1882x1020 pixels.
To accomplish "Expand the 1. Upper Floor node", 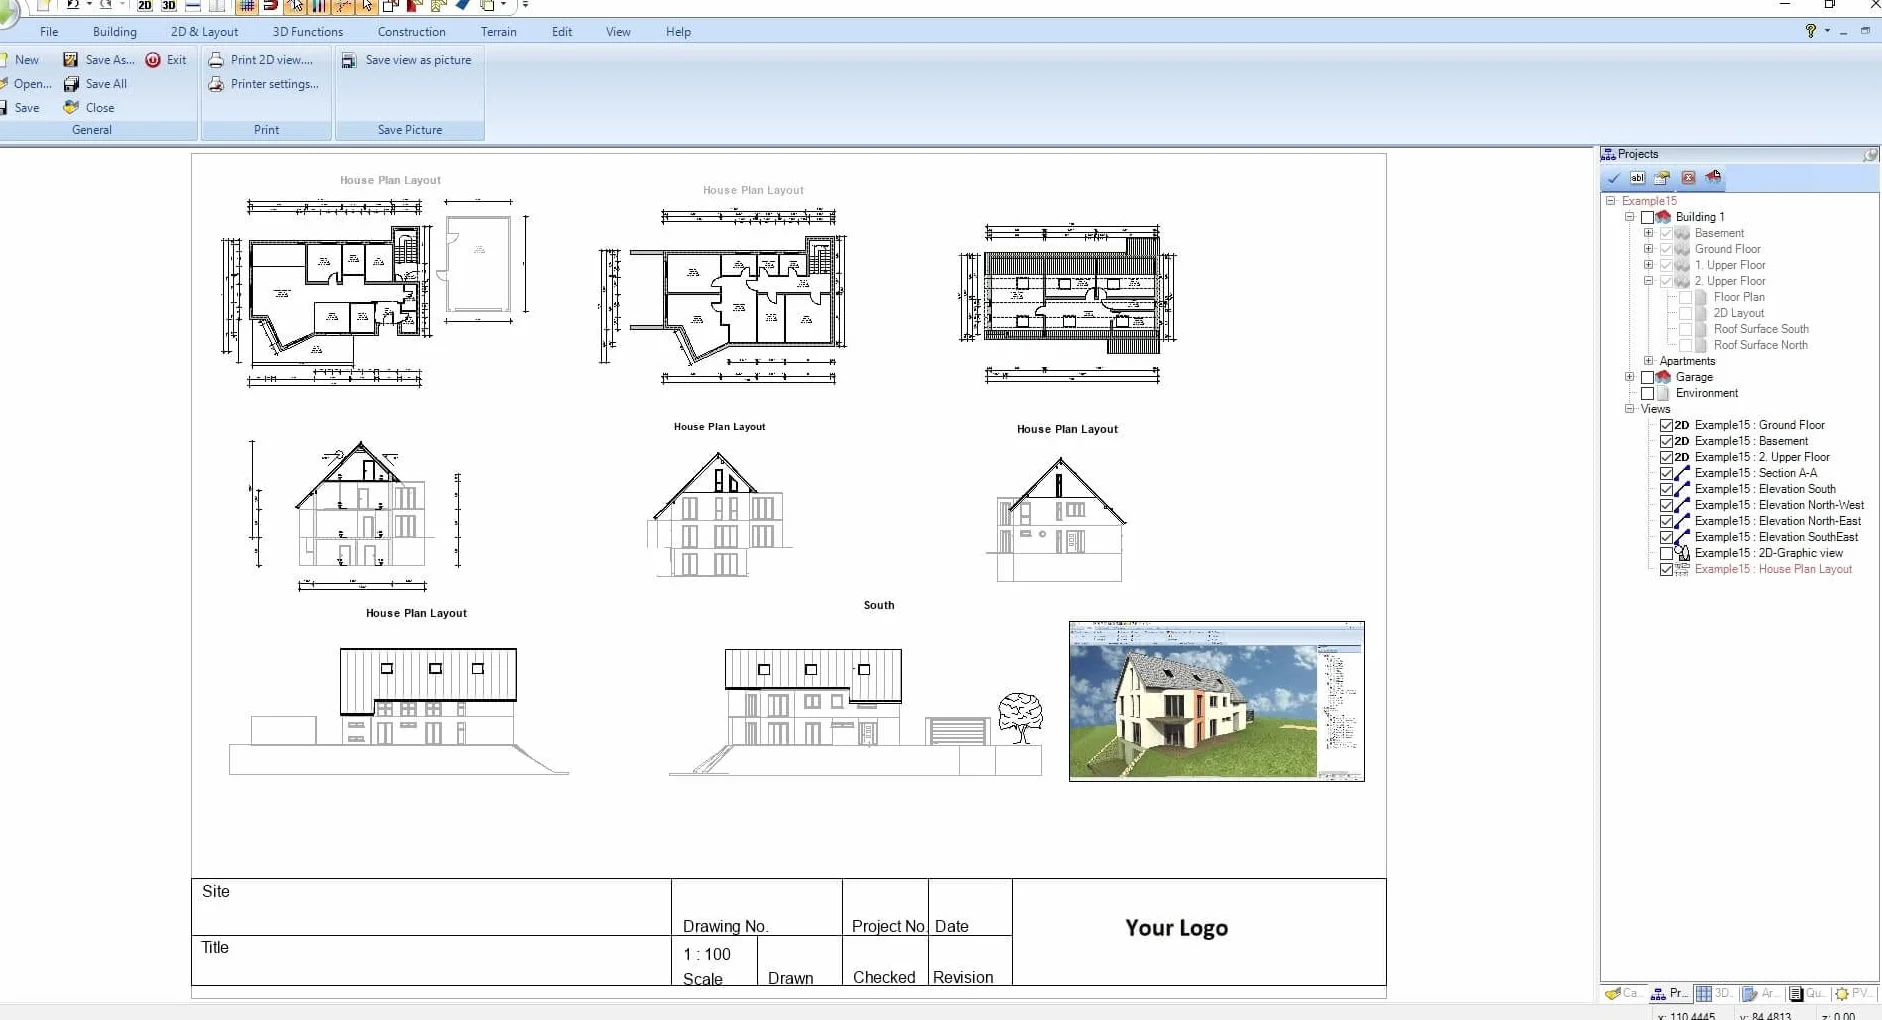I will [x=1648, y=265].
